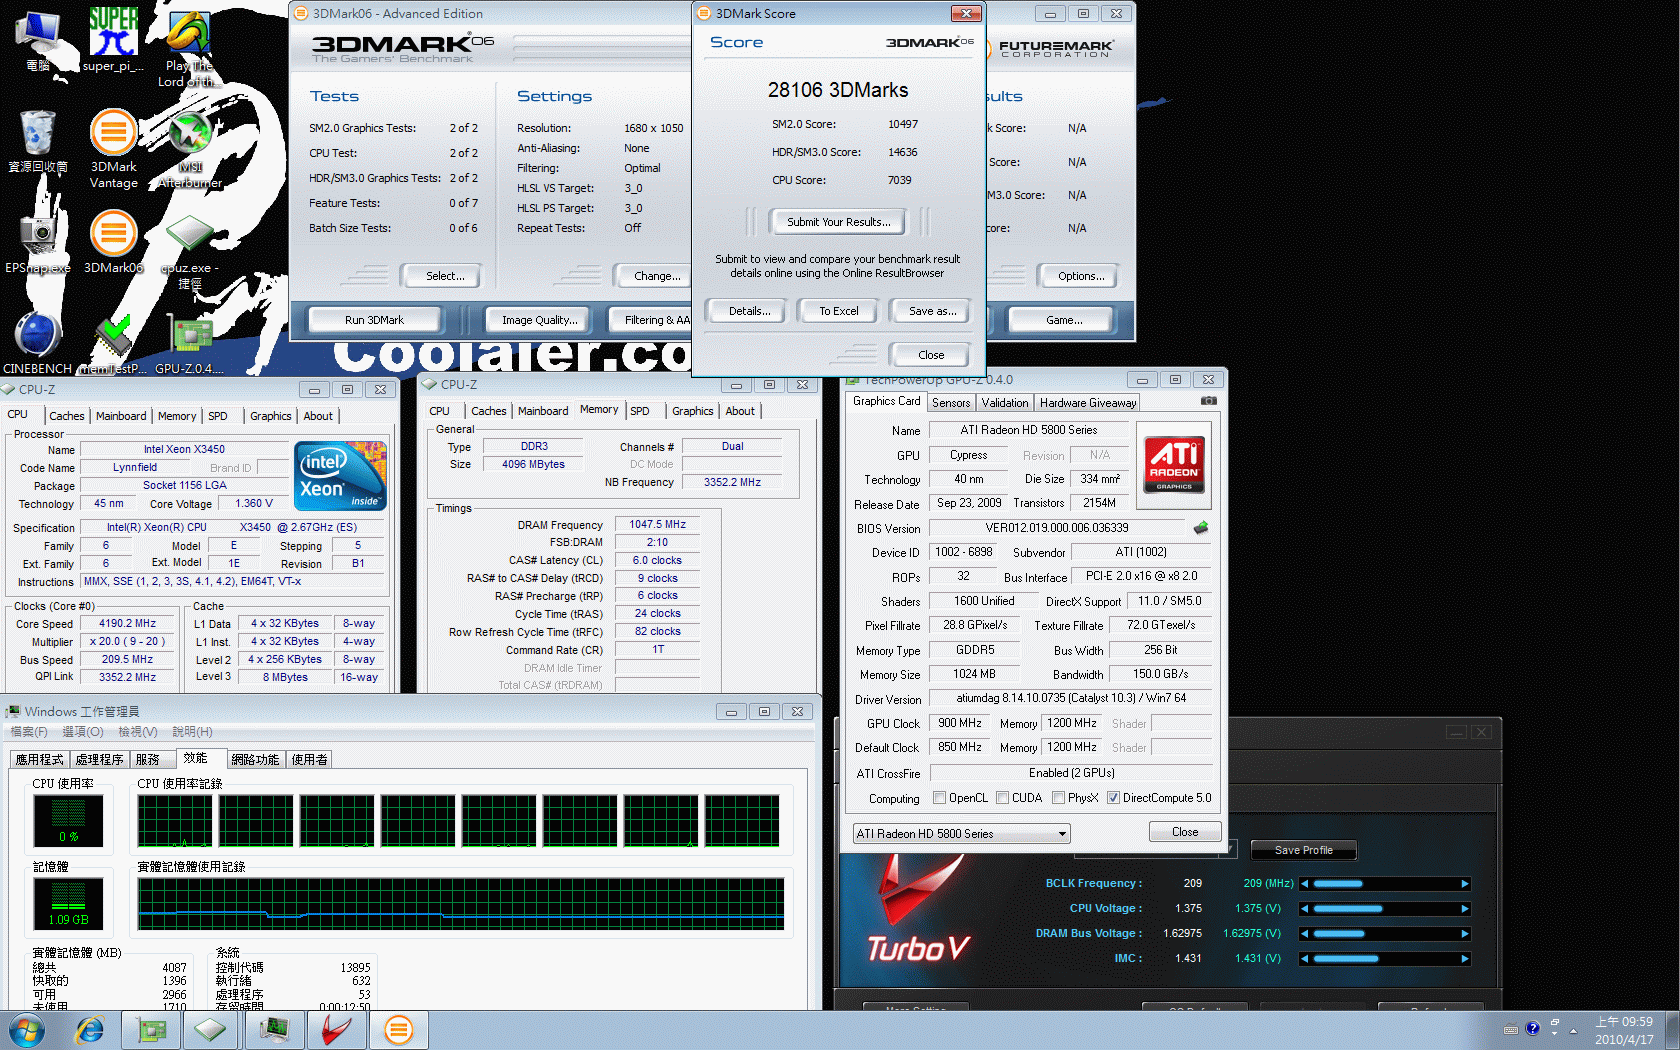Viewport: 1680px width, 1050px height.
Task: Select the 網路功能 tab in Task Manager
Action: point(255,760)
